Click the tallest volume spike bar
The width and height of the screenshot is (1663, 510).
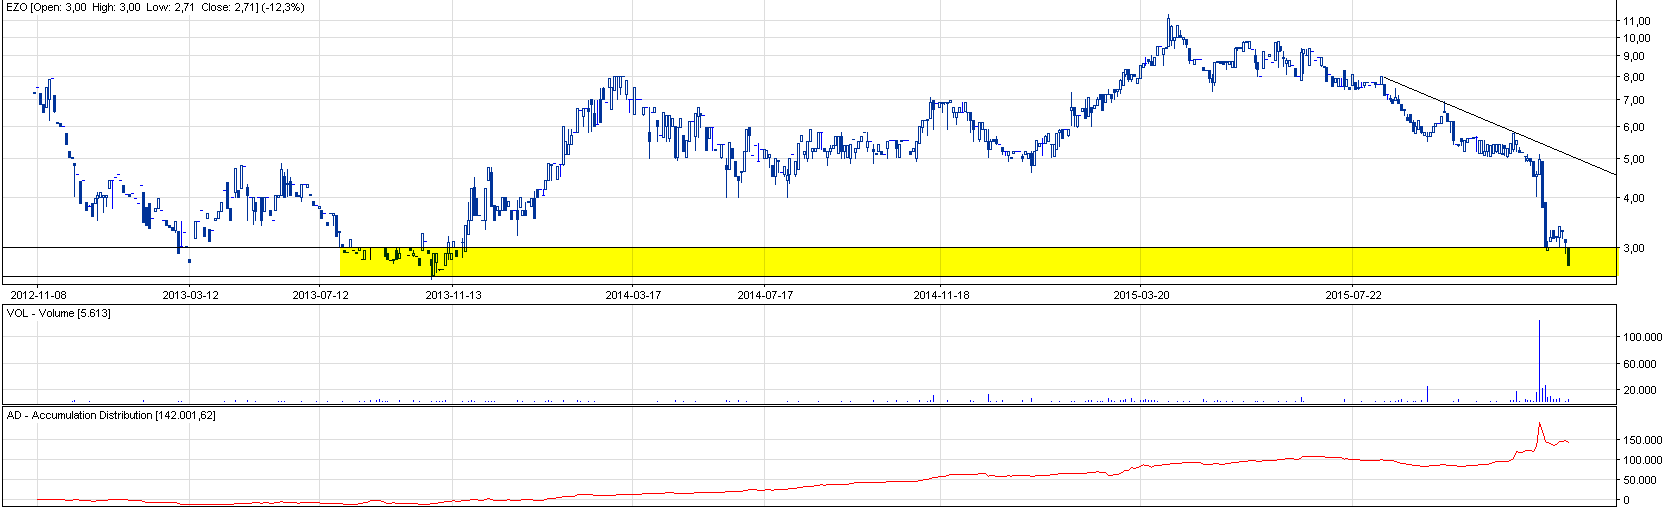click(x=1539, y=360)
